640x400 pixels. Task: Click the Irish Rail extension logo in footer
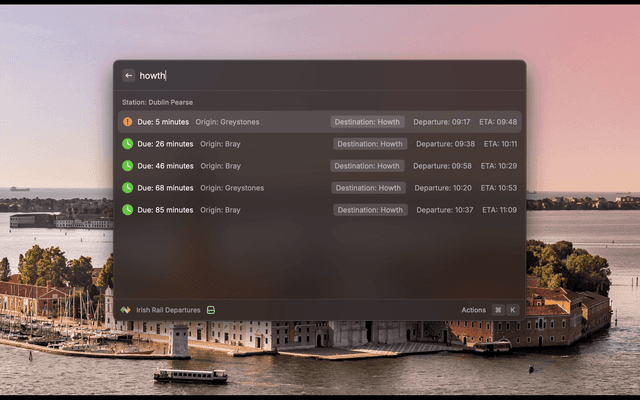[125, 310]
